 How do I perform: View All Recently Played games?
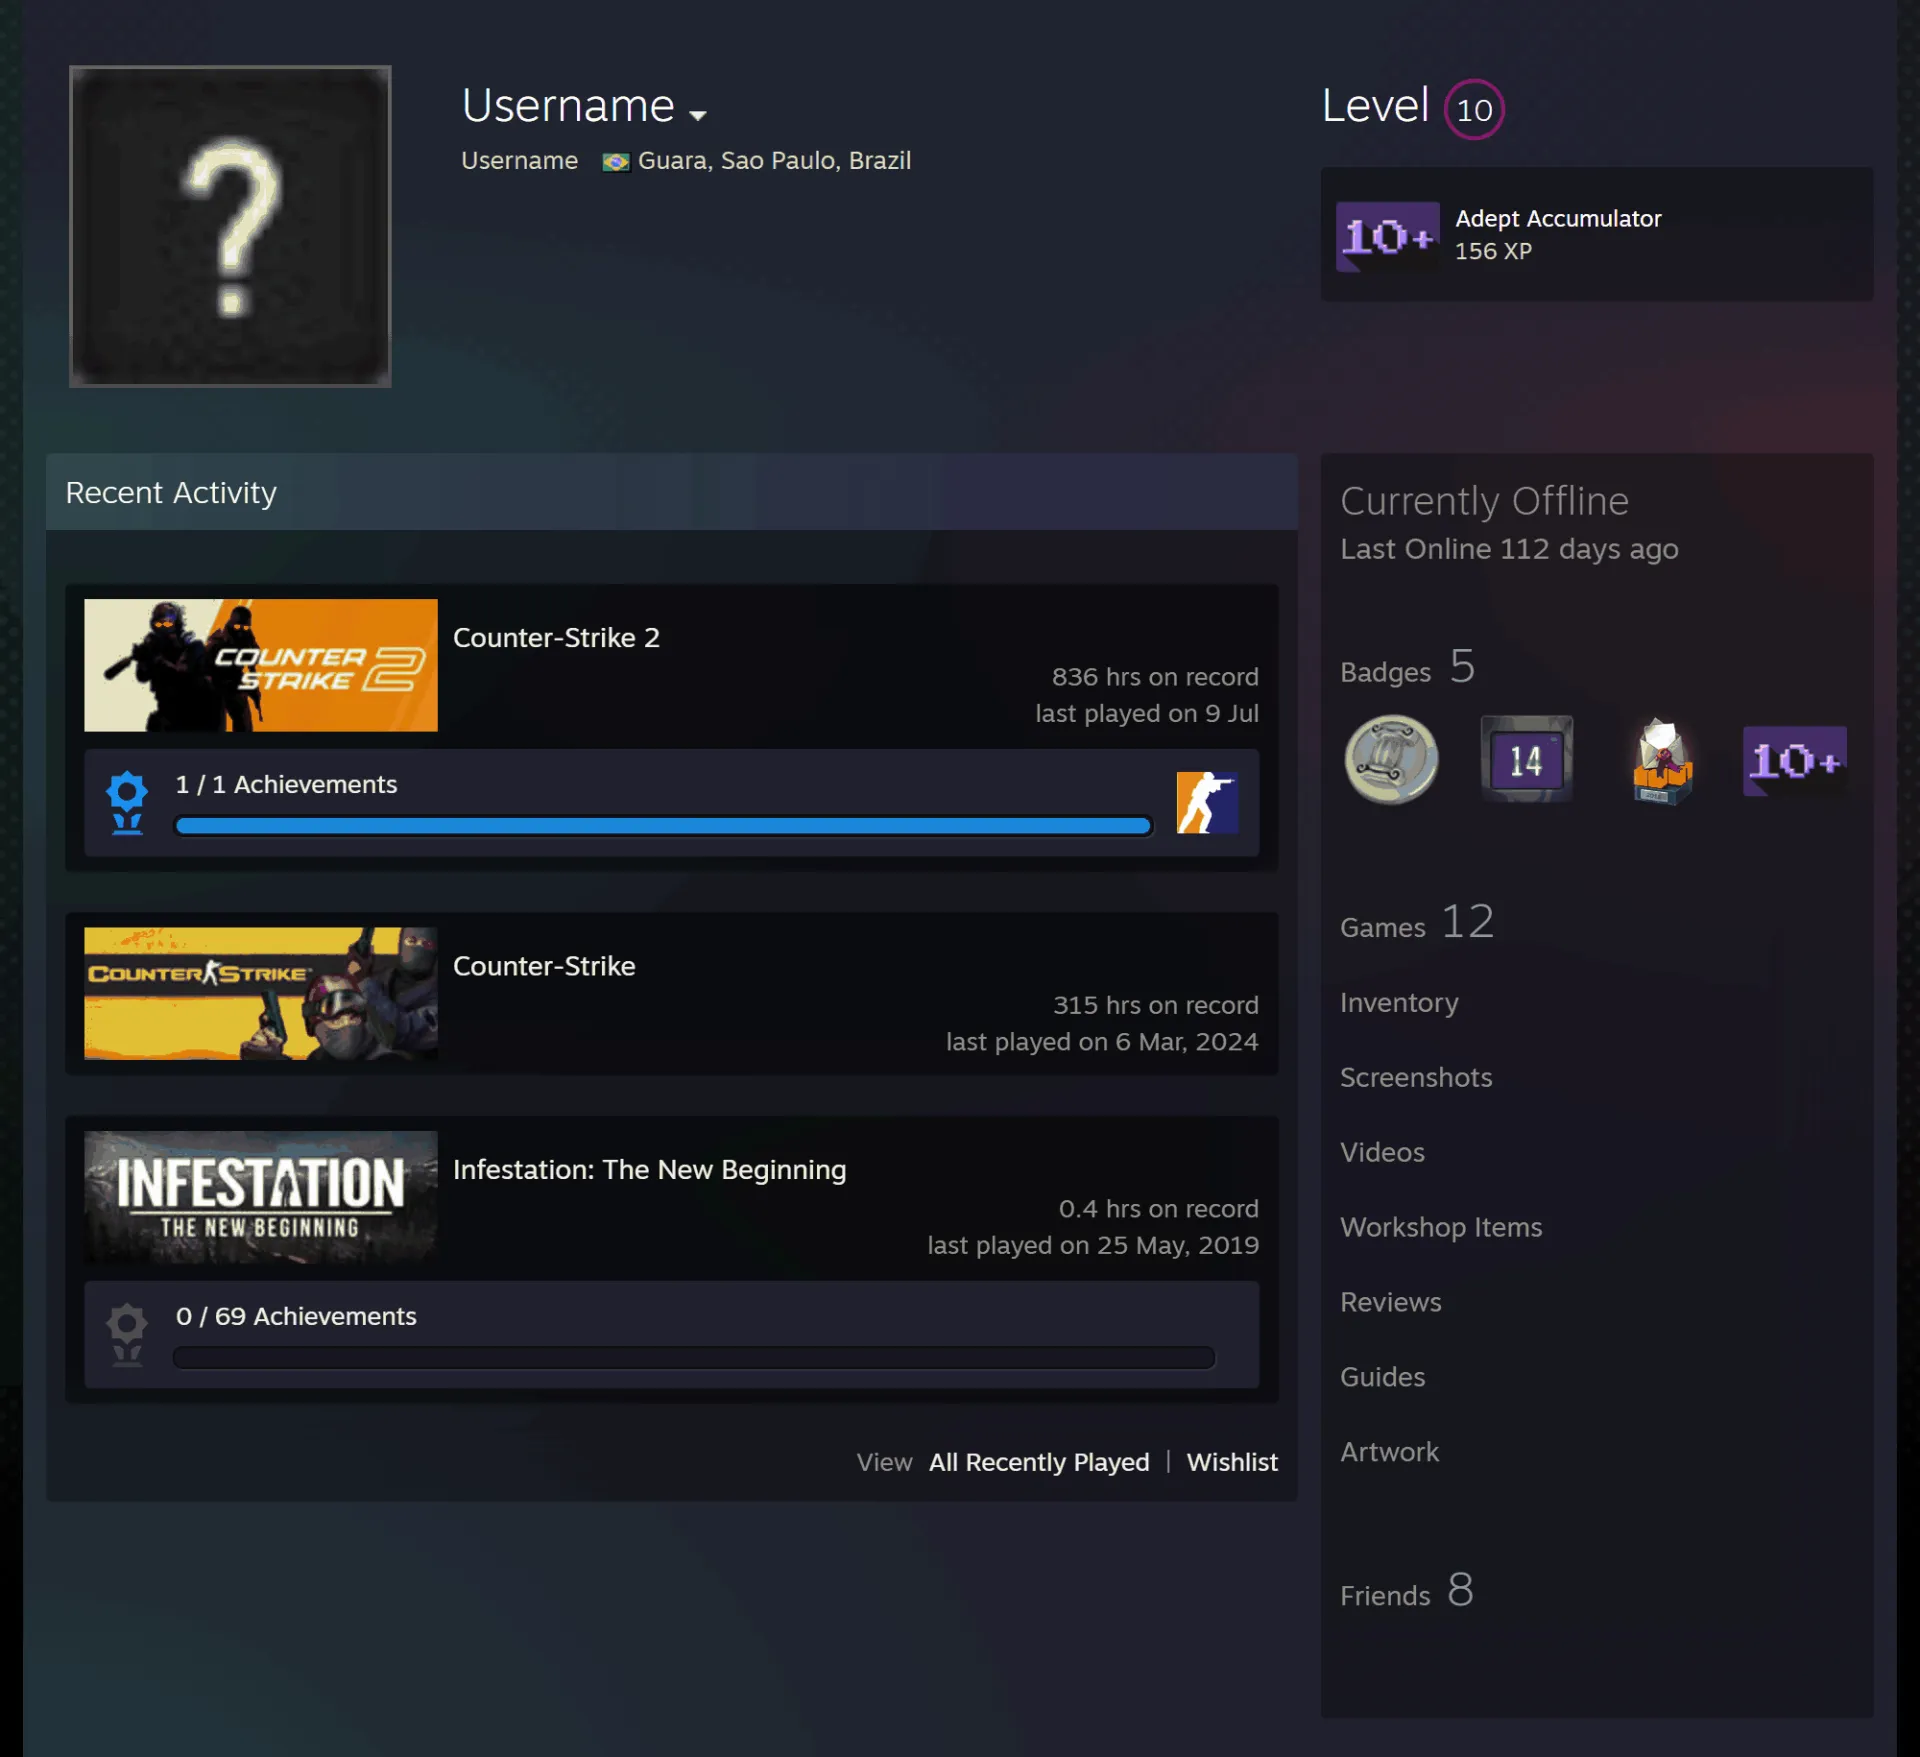point(1039,1462)
